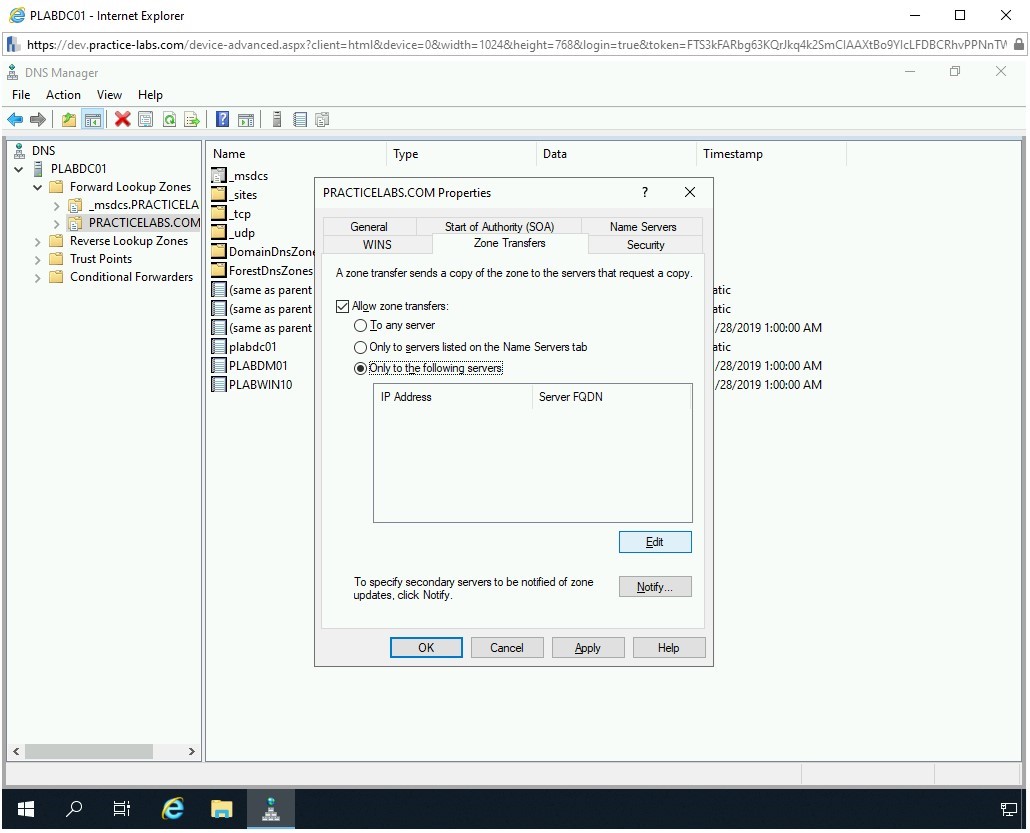Expand the Conditional Forwarders node
The width and height of the screenshot is (1030, 833).
pos(38,277)
